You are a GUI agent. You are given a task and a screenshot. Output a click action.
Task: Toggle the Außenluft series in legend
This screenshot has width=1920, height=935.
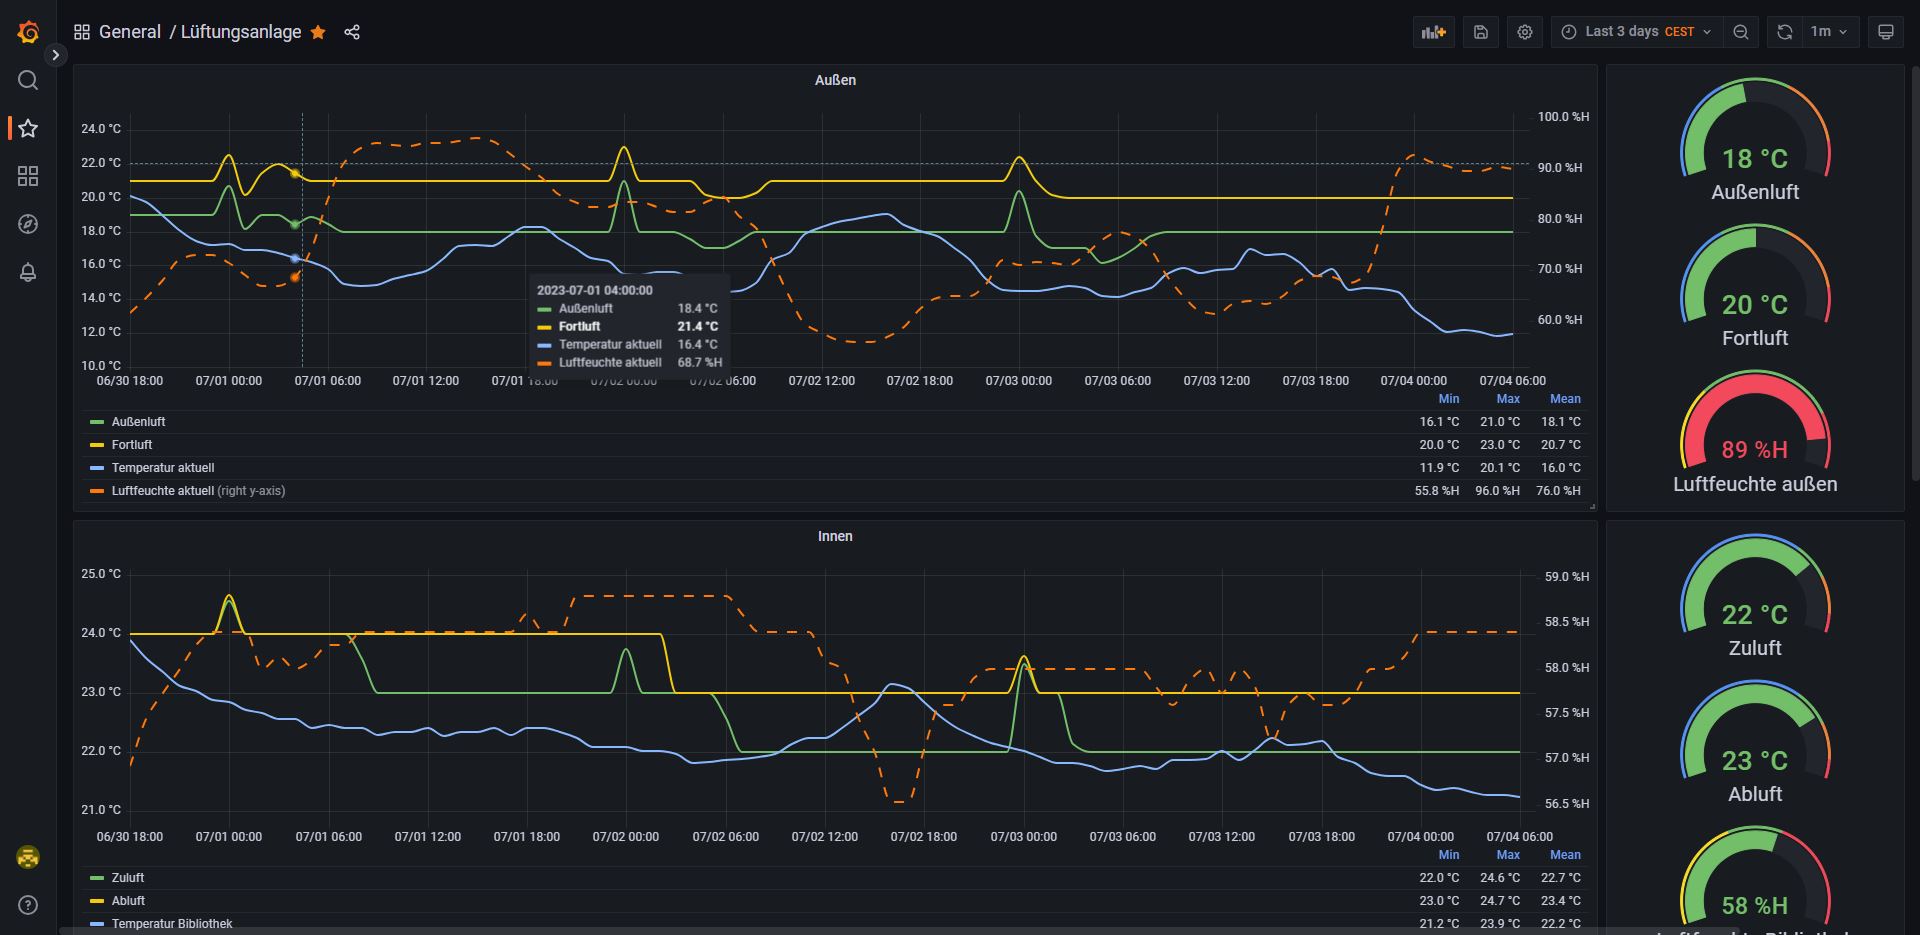(138, 422)
